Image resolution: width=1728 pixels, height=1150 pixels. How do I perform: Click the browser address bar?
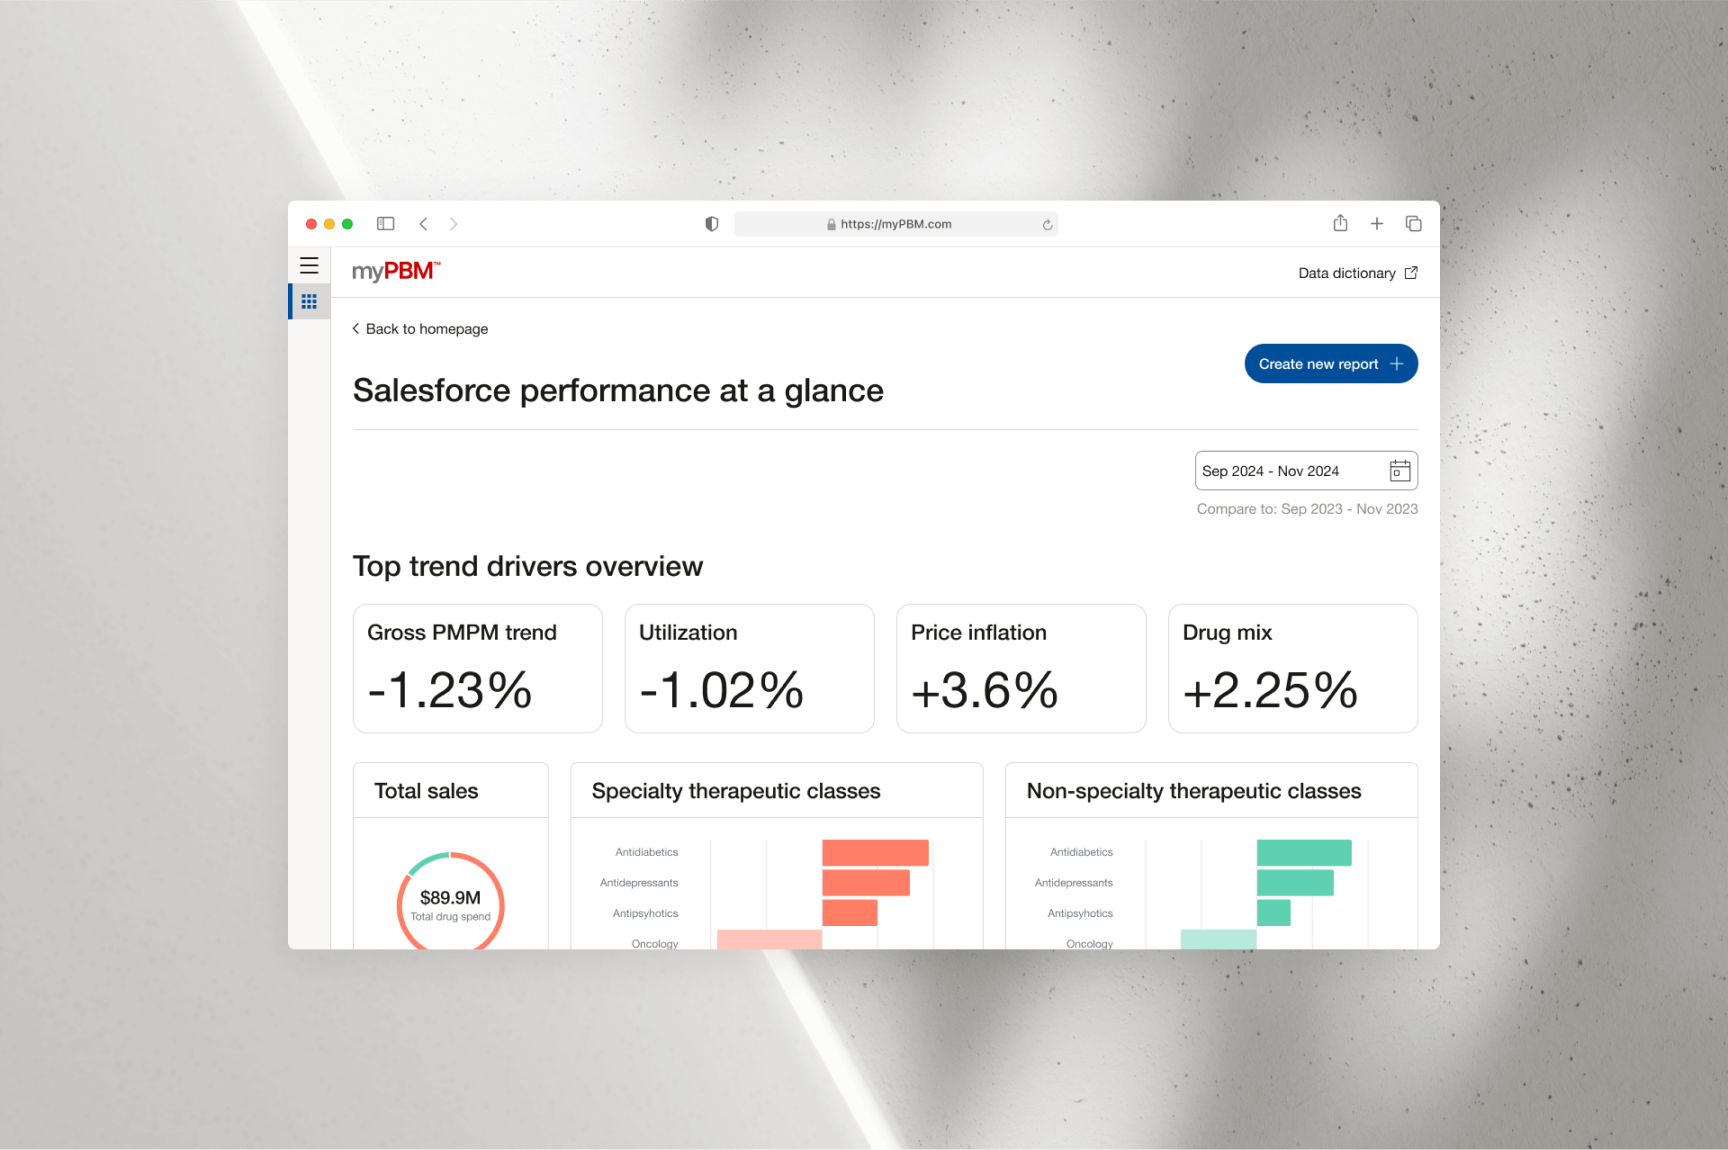pyautogui.click(x=895, y=224)
